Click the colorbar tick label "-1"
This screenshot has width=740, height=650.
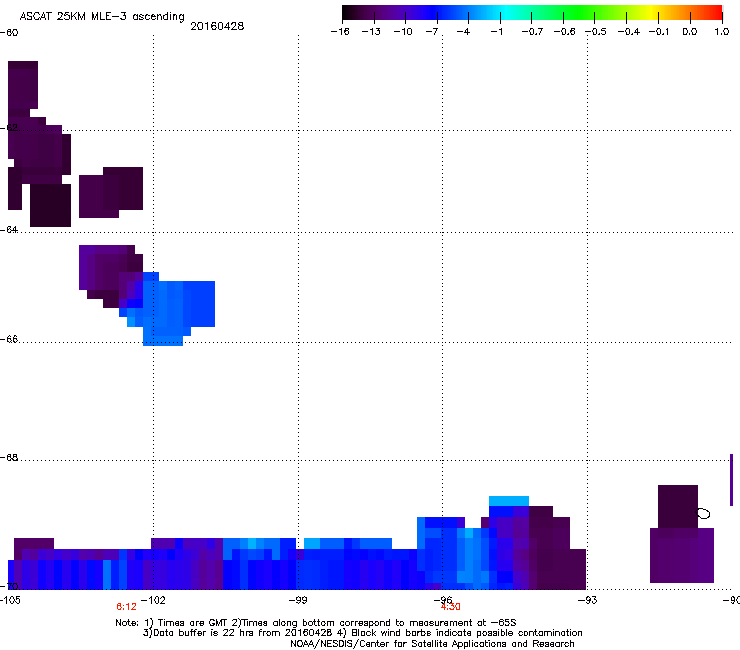click(x=496, y=32)
